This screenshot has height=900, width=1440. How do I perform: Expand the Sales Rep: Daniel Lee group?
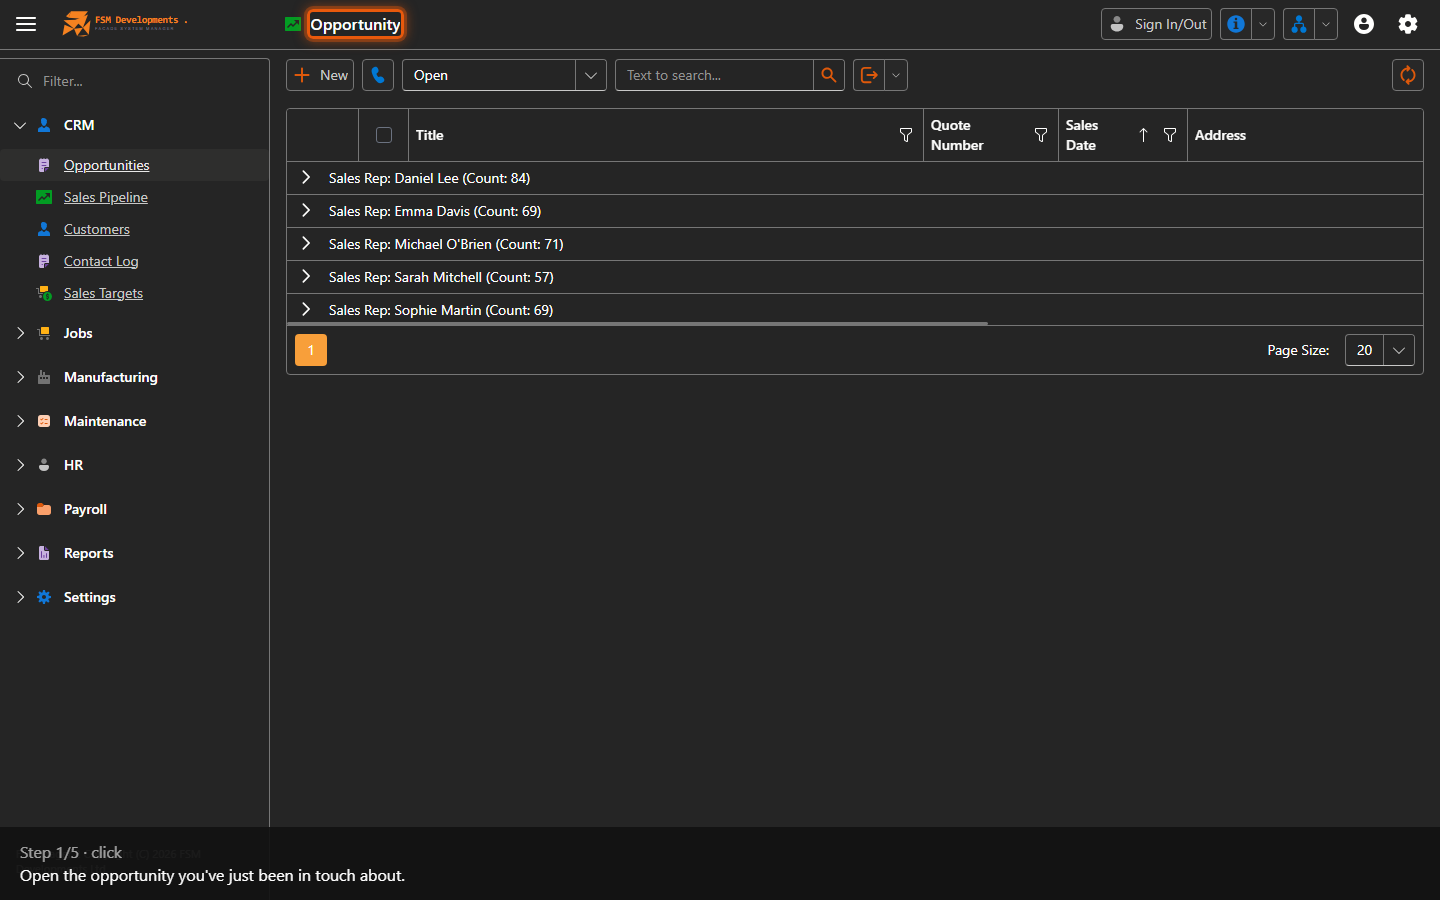click(306, 178)
